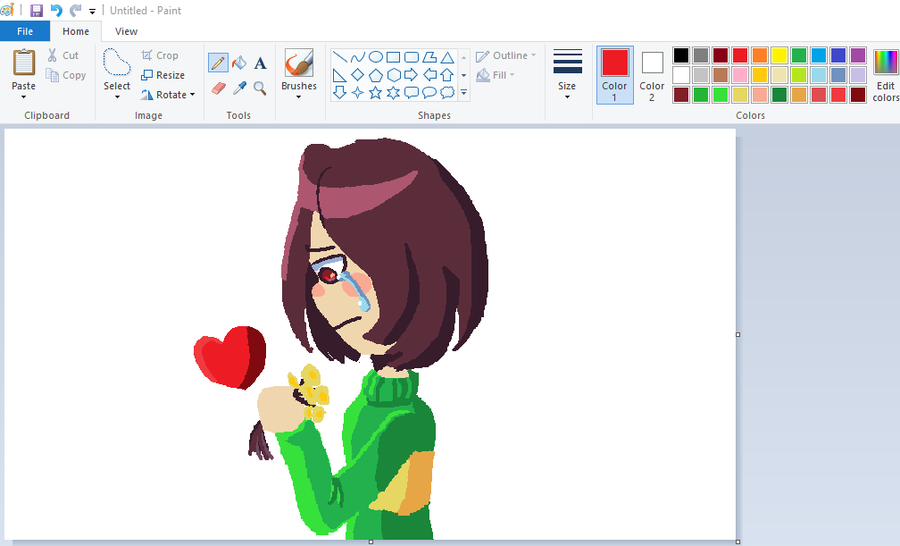Choose the Pentagon shape
This screenshot has height=546, width=900.
coord(375,75)
